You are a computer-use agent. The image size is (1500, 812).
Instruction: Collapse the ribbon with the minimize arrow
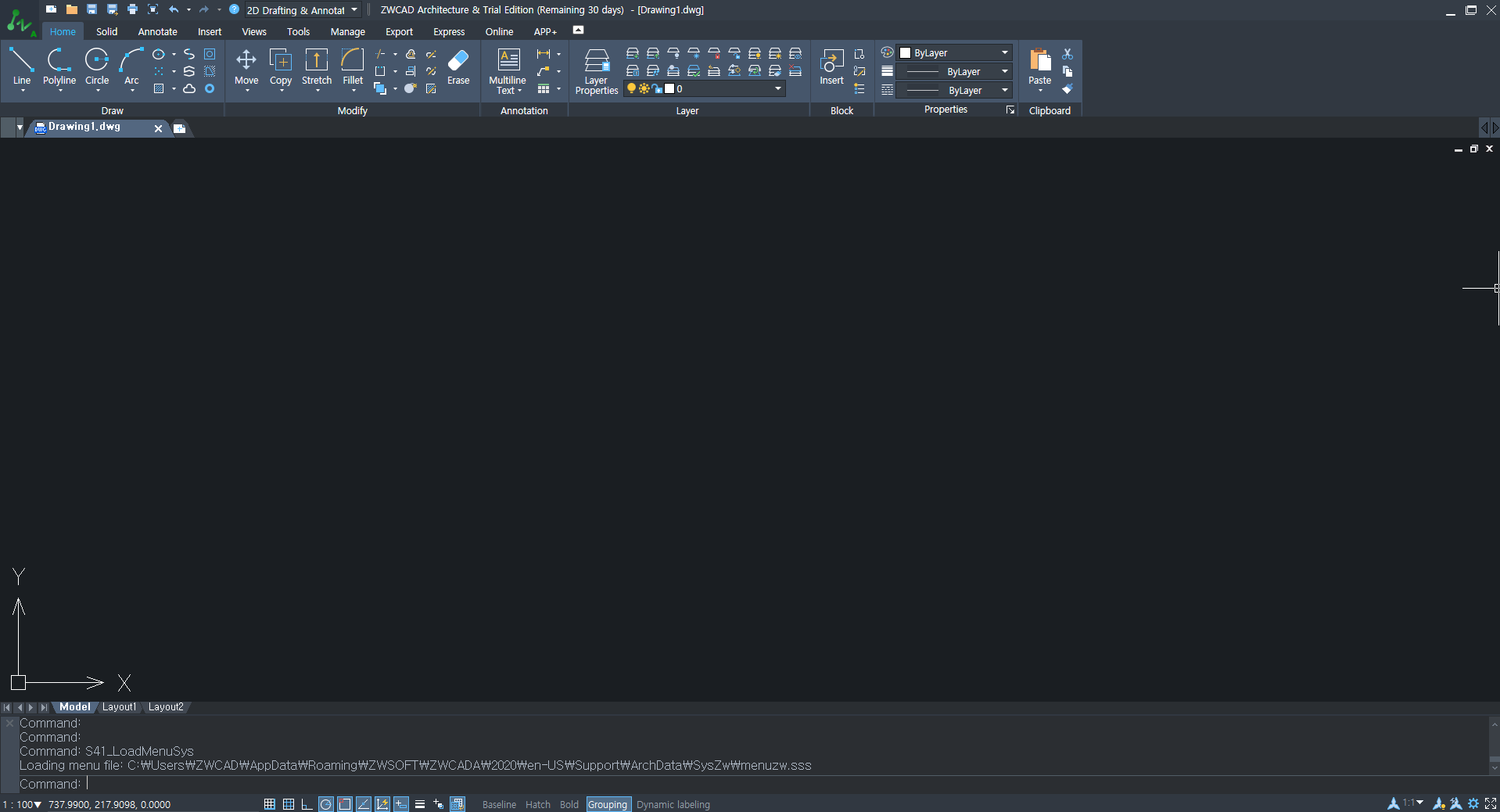tap(578, 30)
